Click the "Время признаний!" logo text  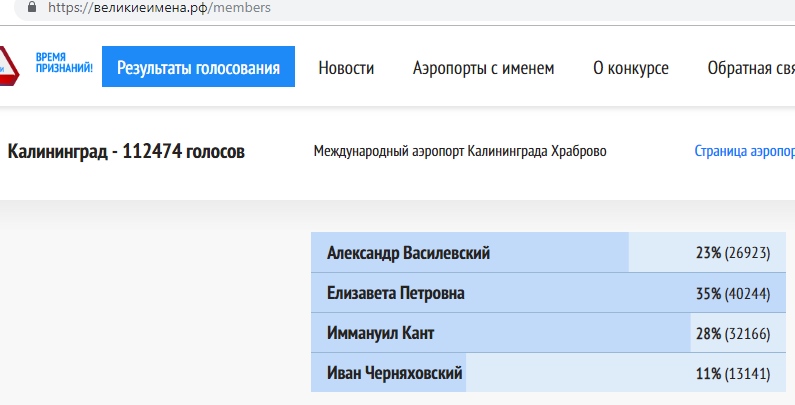[x=64, y=64]
